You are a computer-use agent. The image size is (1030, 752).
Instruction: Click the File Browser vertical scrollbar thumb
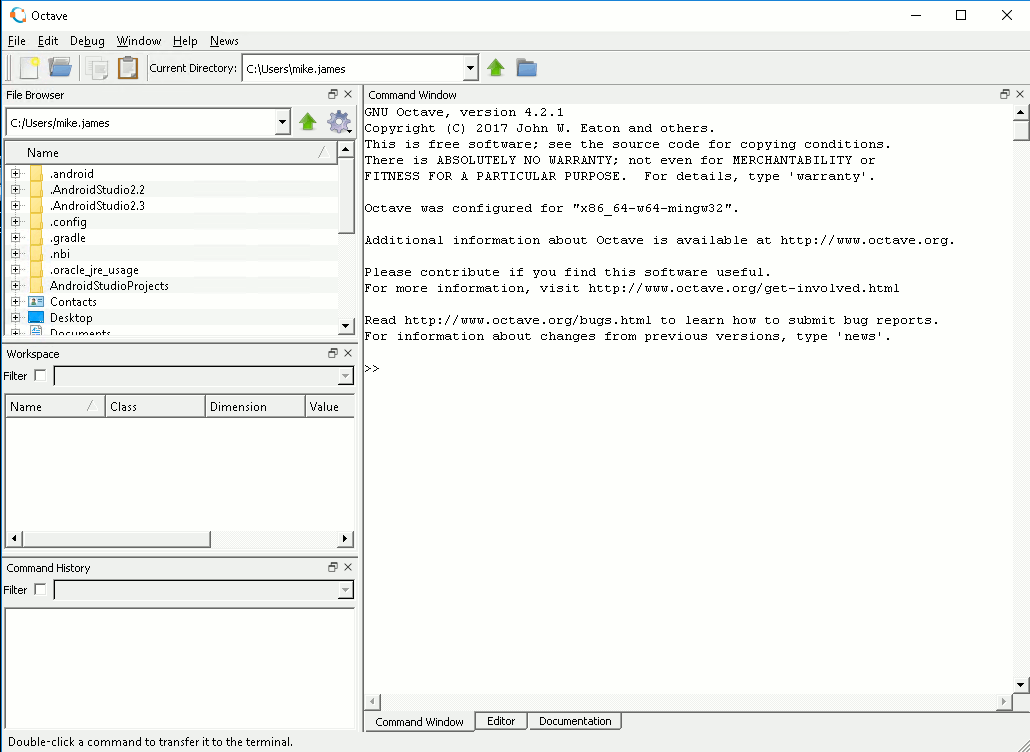click(346, 195)
